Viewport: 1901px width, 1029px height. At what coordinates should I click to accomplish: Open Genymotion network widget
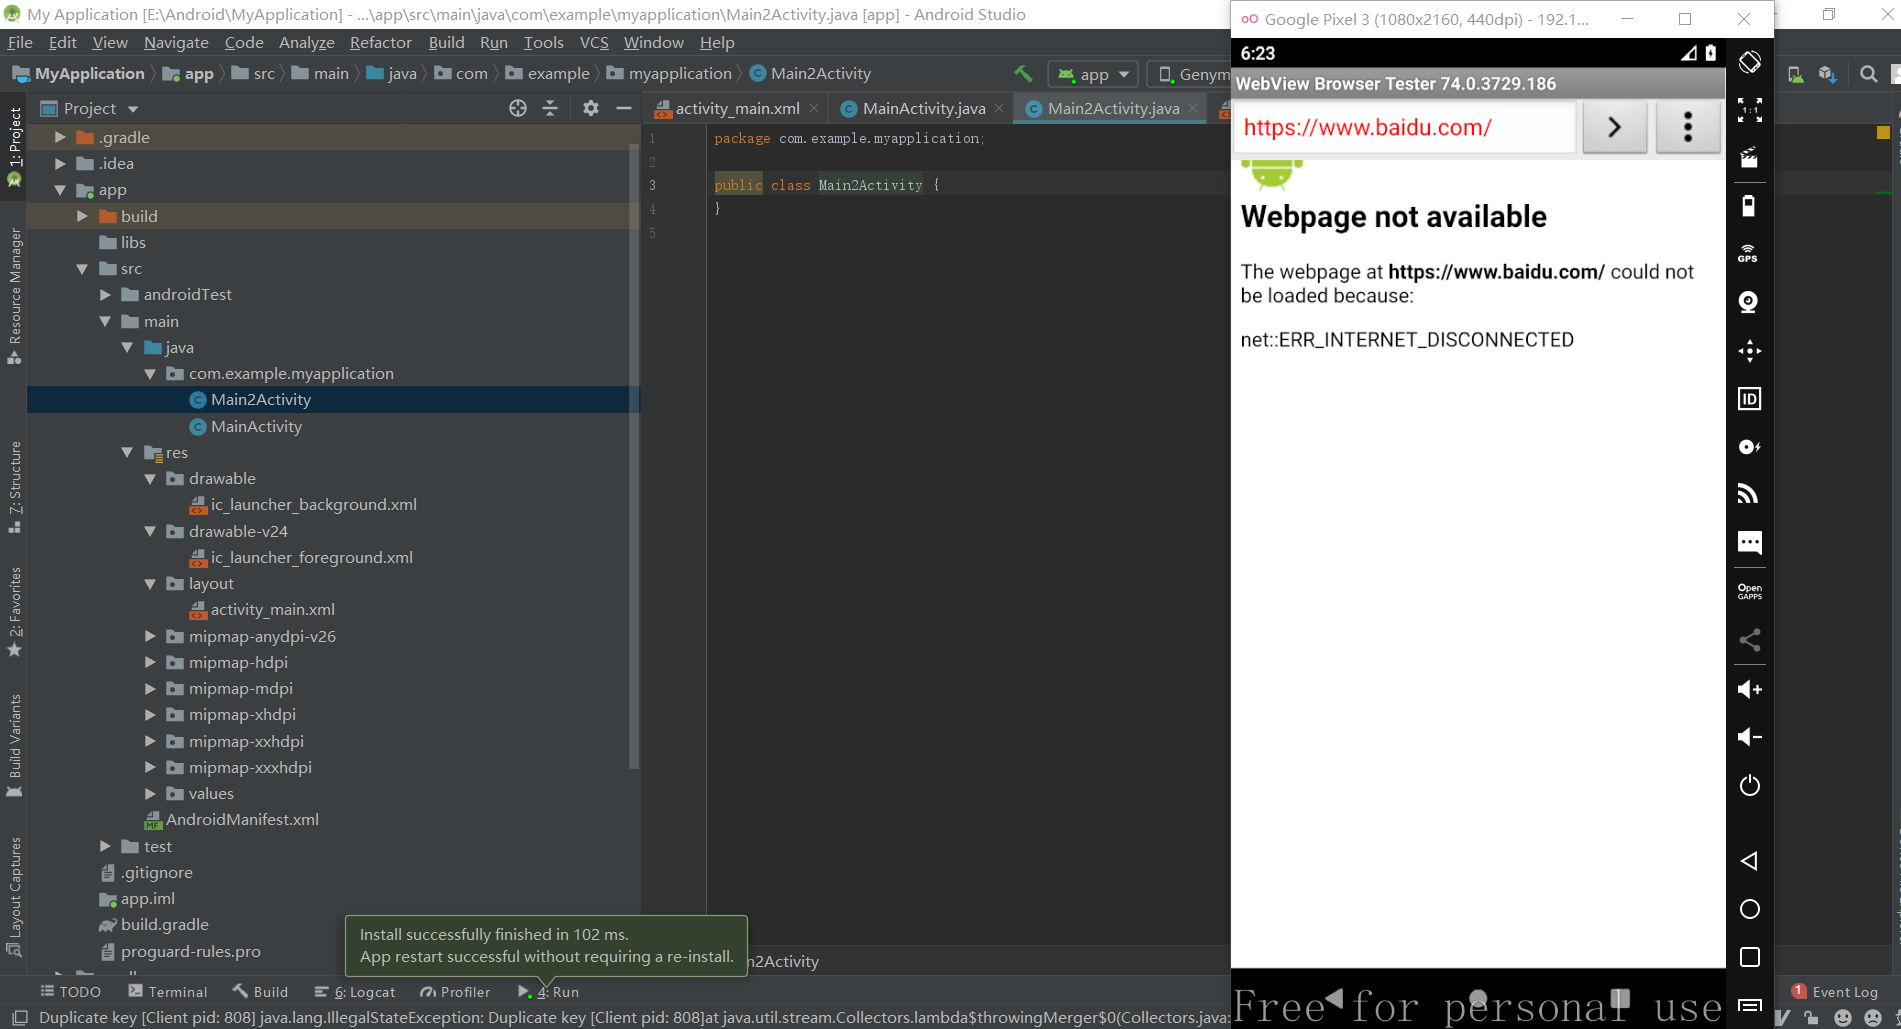click(x=1750, y=494)
